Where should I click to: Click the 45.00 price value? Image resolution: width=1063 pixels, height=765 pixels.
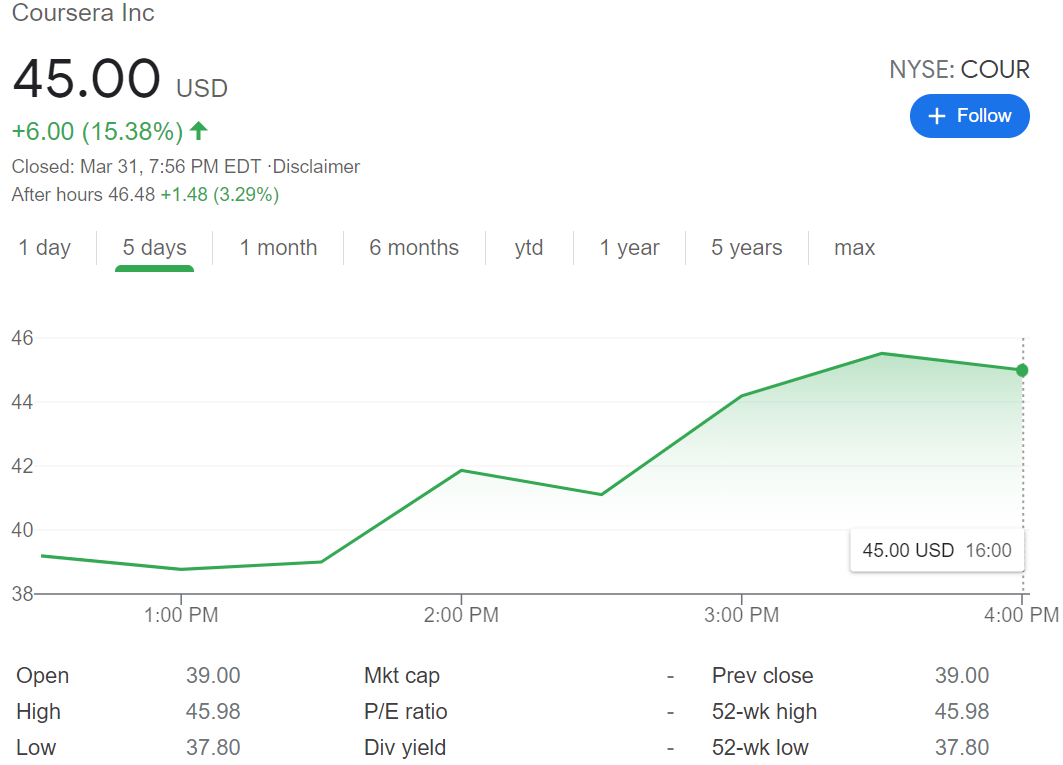(86, 79)
